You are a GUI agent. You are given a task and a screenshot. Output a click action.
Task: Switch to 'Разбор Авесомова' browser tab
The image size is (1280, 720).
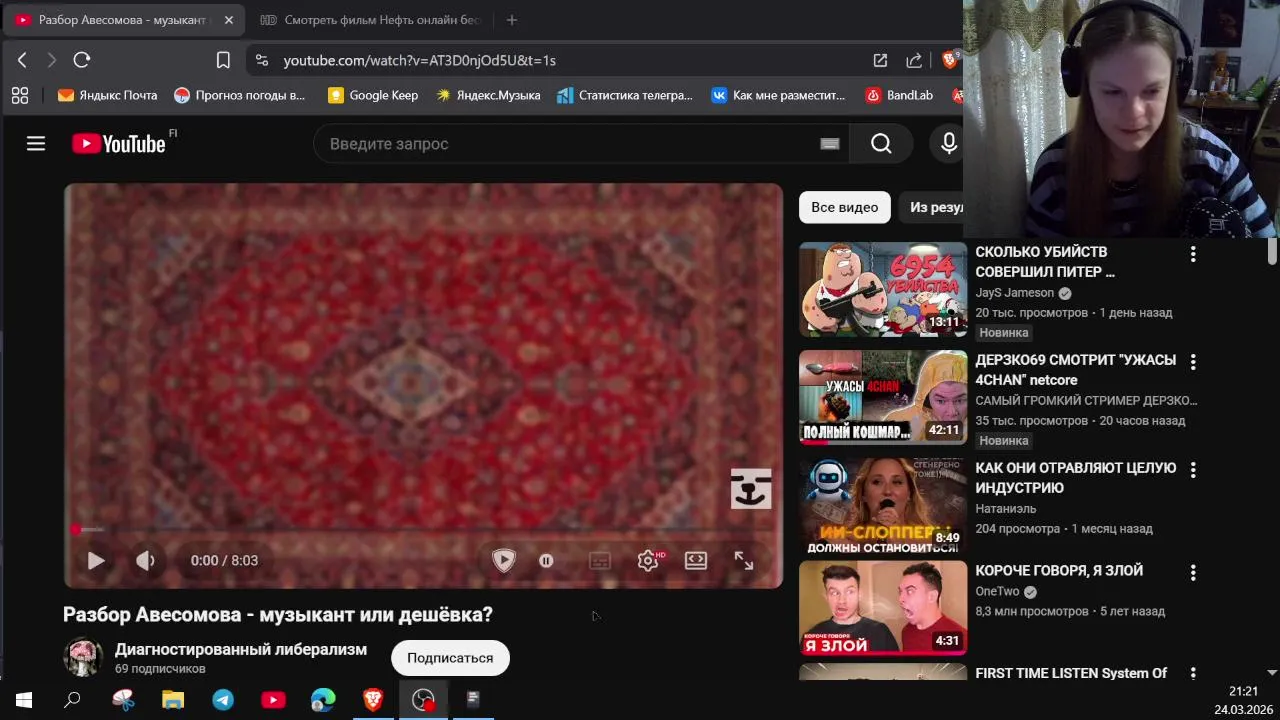click(122, 20)
